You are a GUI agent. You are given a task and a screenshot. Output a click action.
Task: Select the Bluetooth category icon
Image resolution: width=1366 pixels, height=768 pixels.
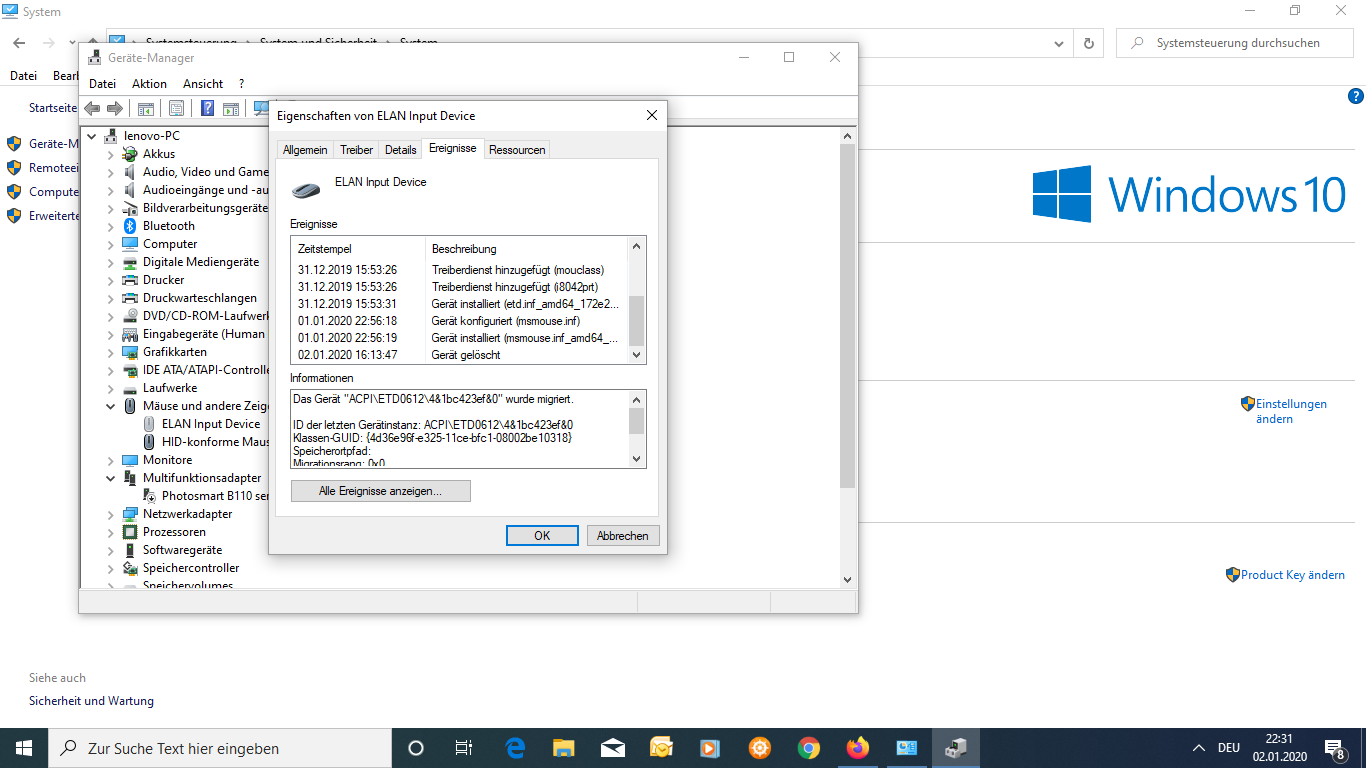point(130,226)
